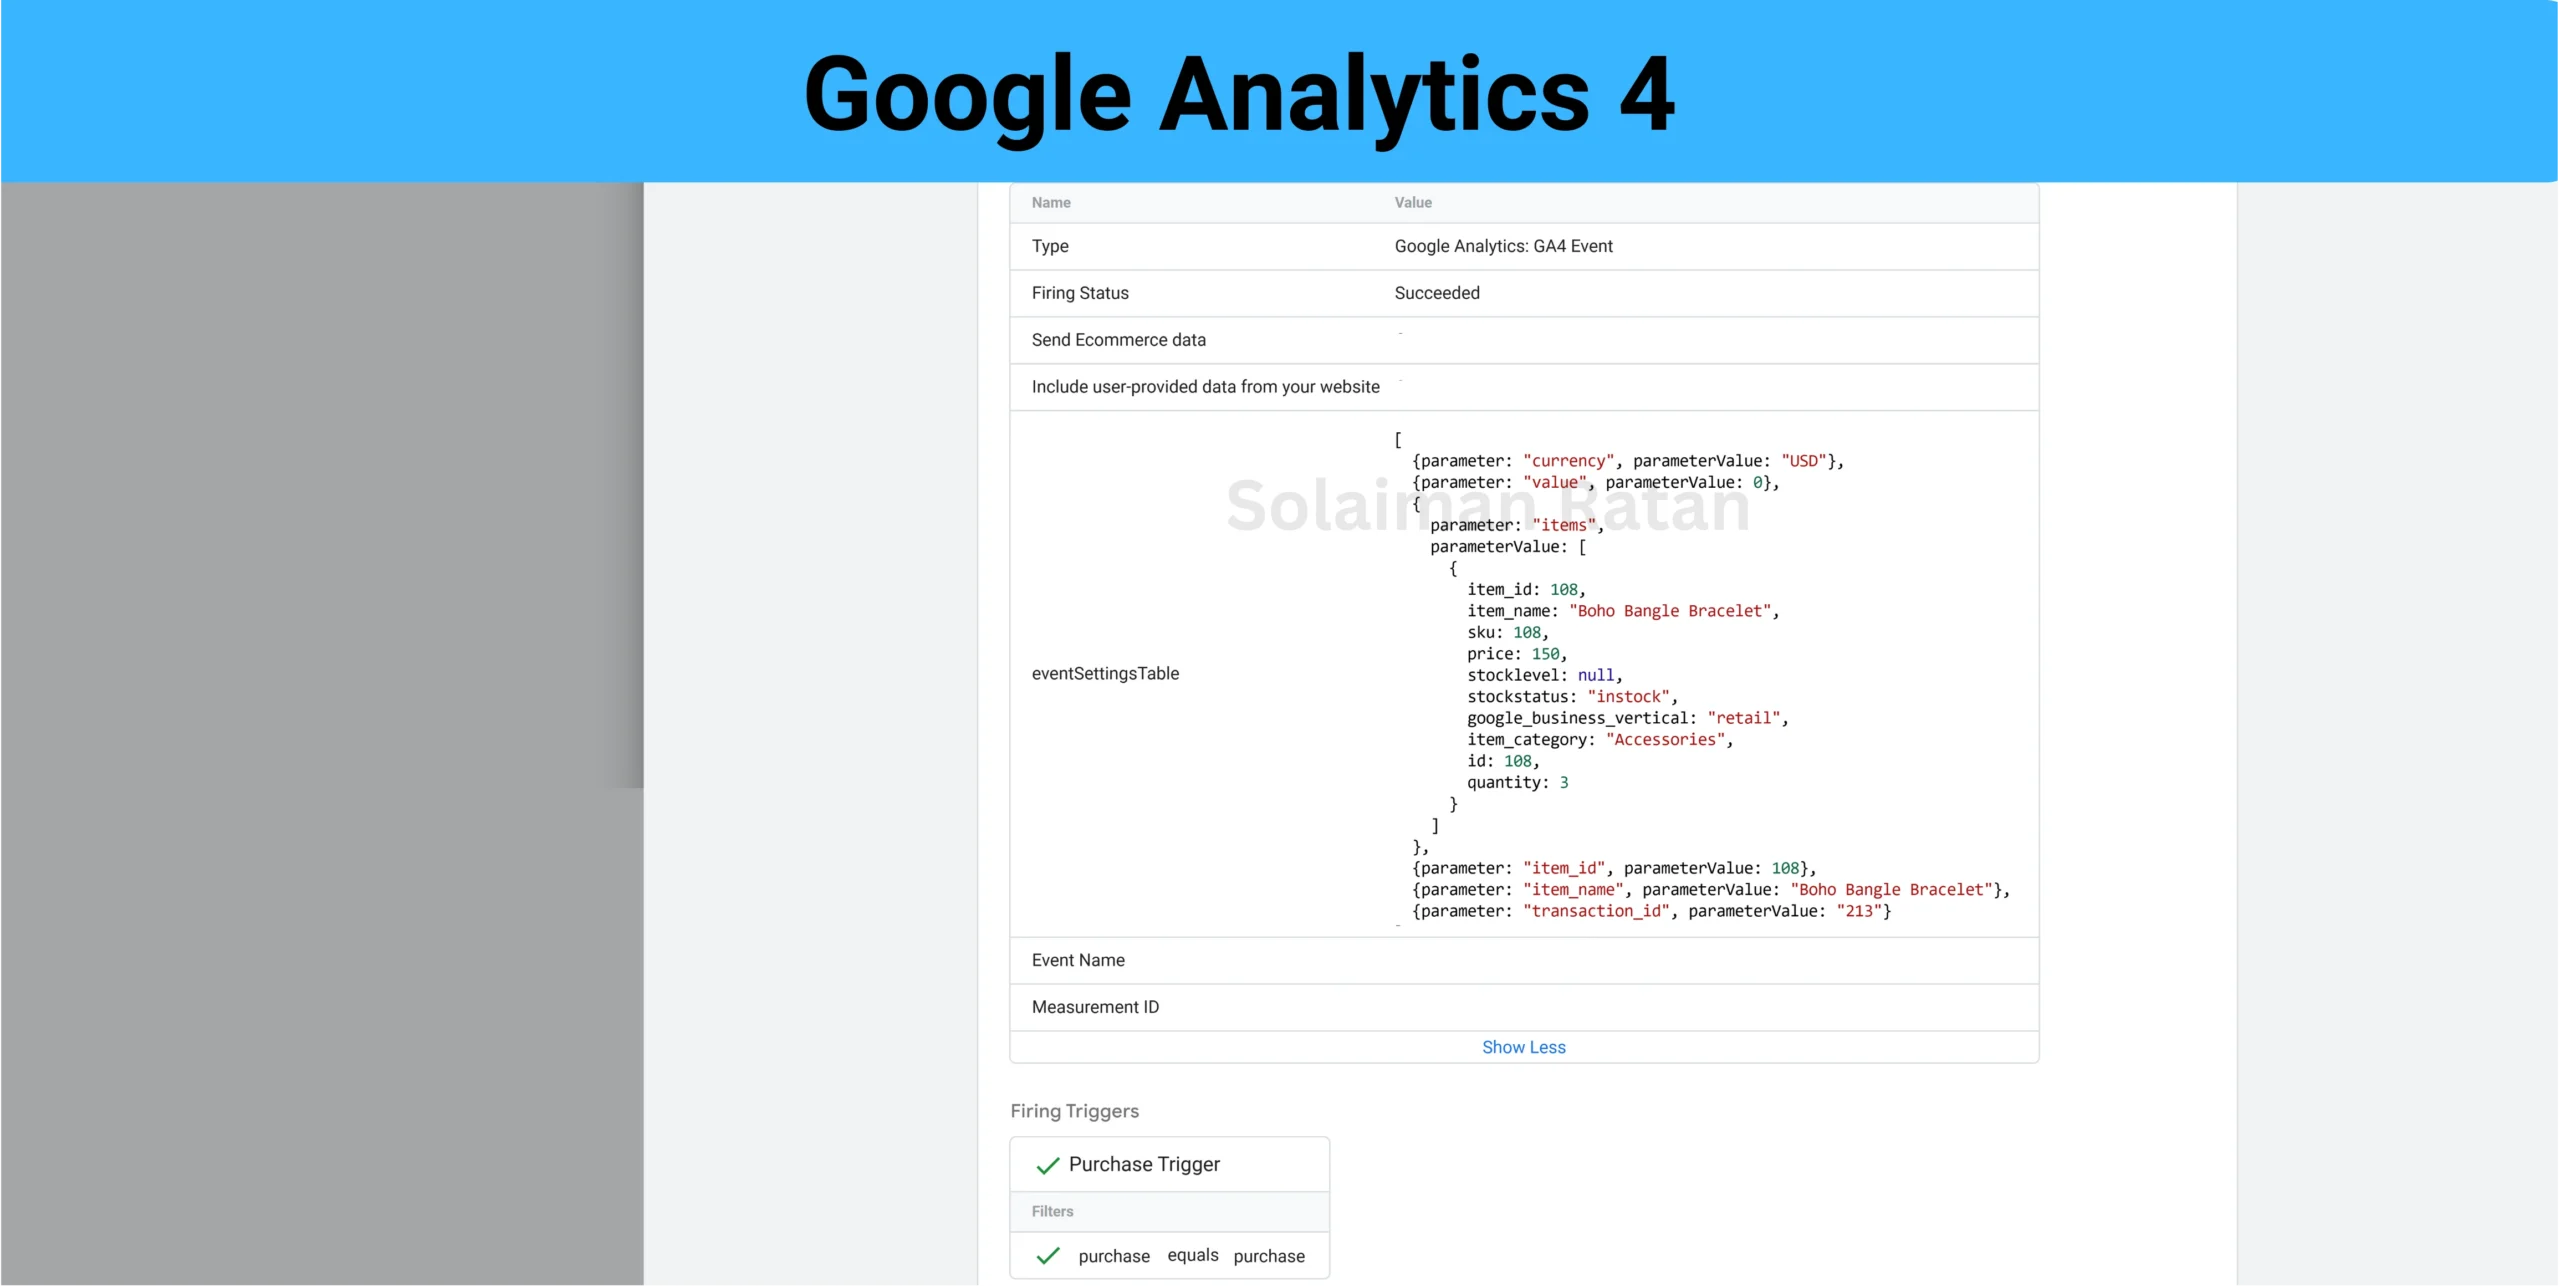
Task: Click the Succeeded firing status value
Action: (1437, 293)
